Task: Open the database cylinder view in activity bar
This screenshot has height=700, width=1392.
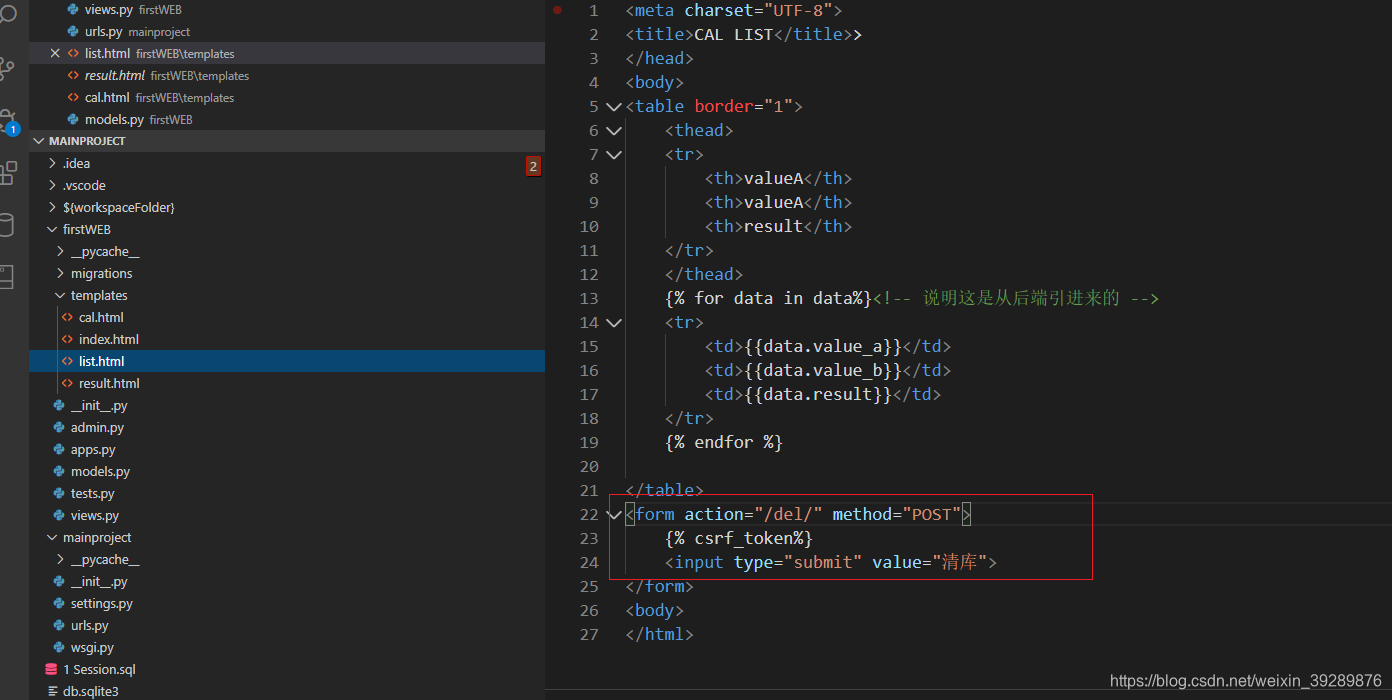Action: [x=8, y=225]
